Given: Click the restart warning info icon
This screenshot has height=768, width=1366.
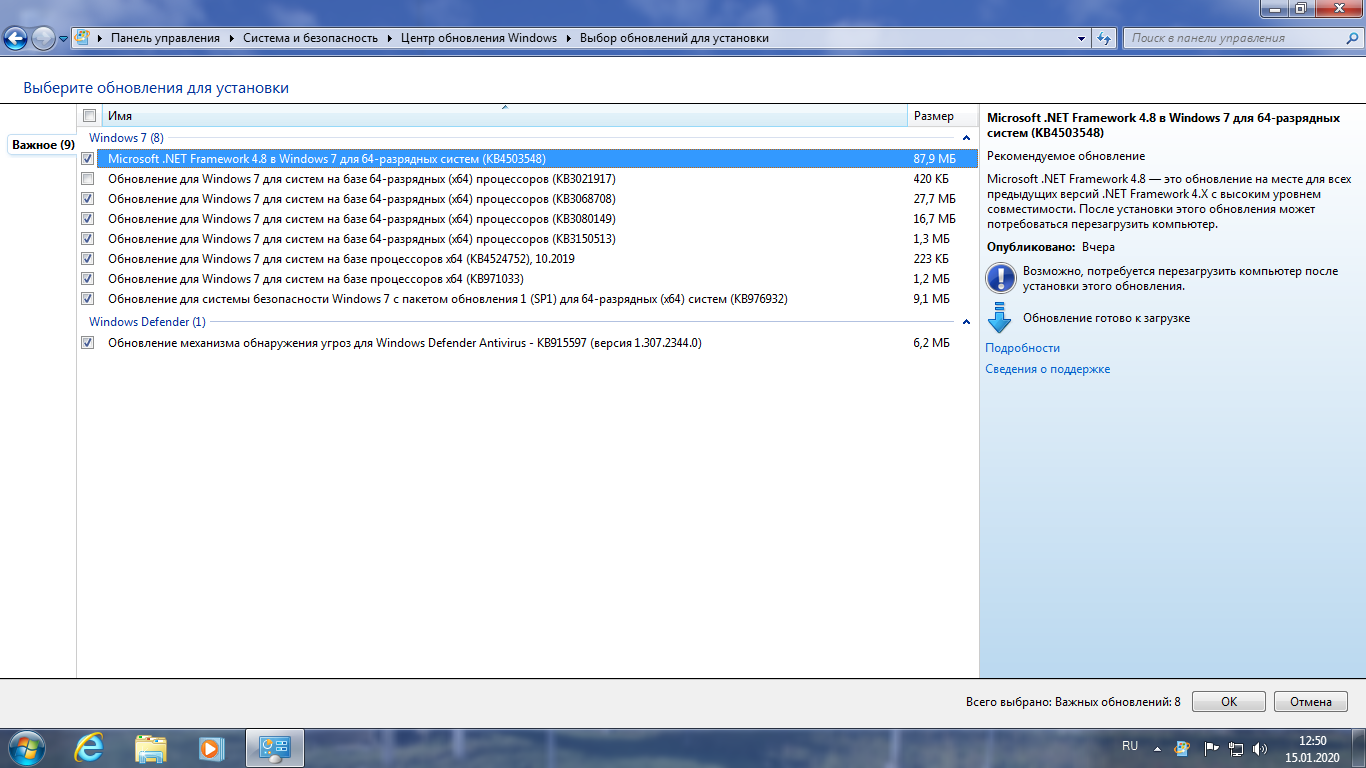Looking at the screenshot, I should click(1000, 278).
